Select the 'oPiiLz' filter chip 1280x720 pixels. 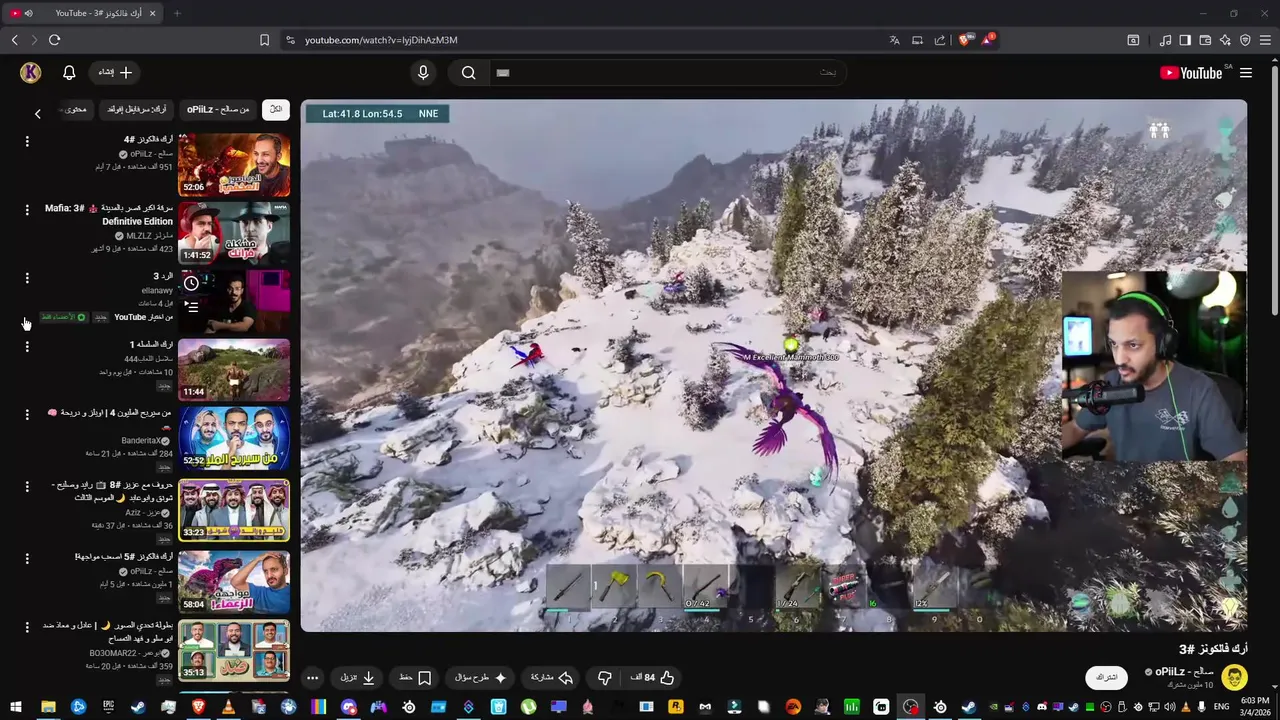(218, 109)
